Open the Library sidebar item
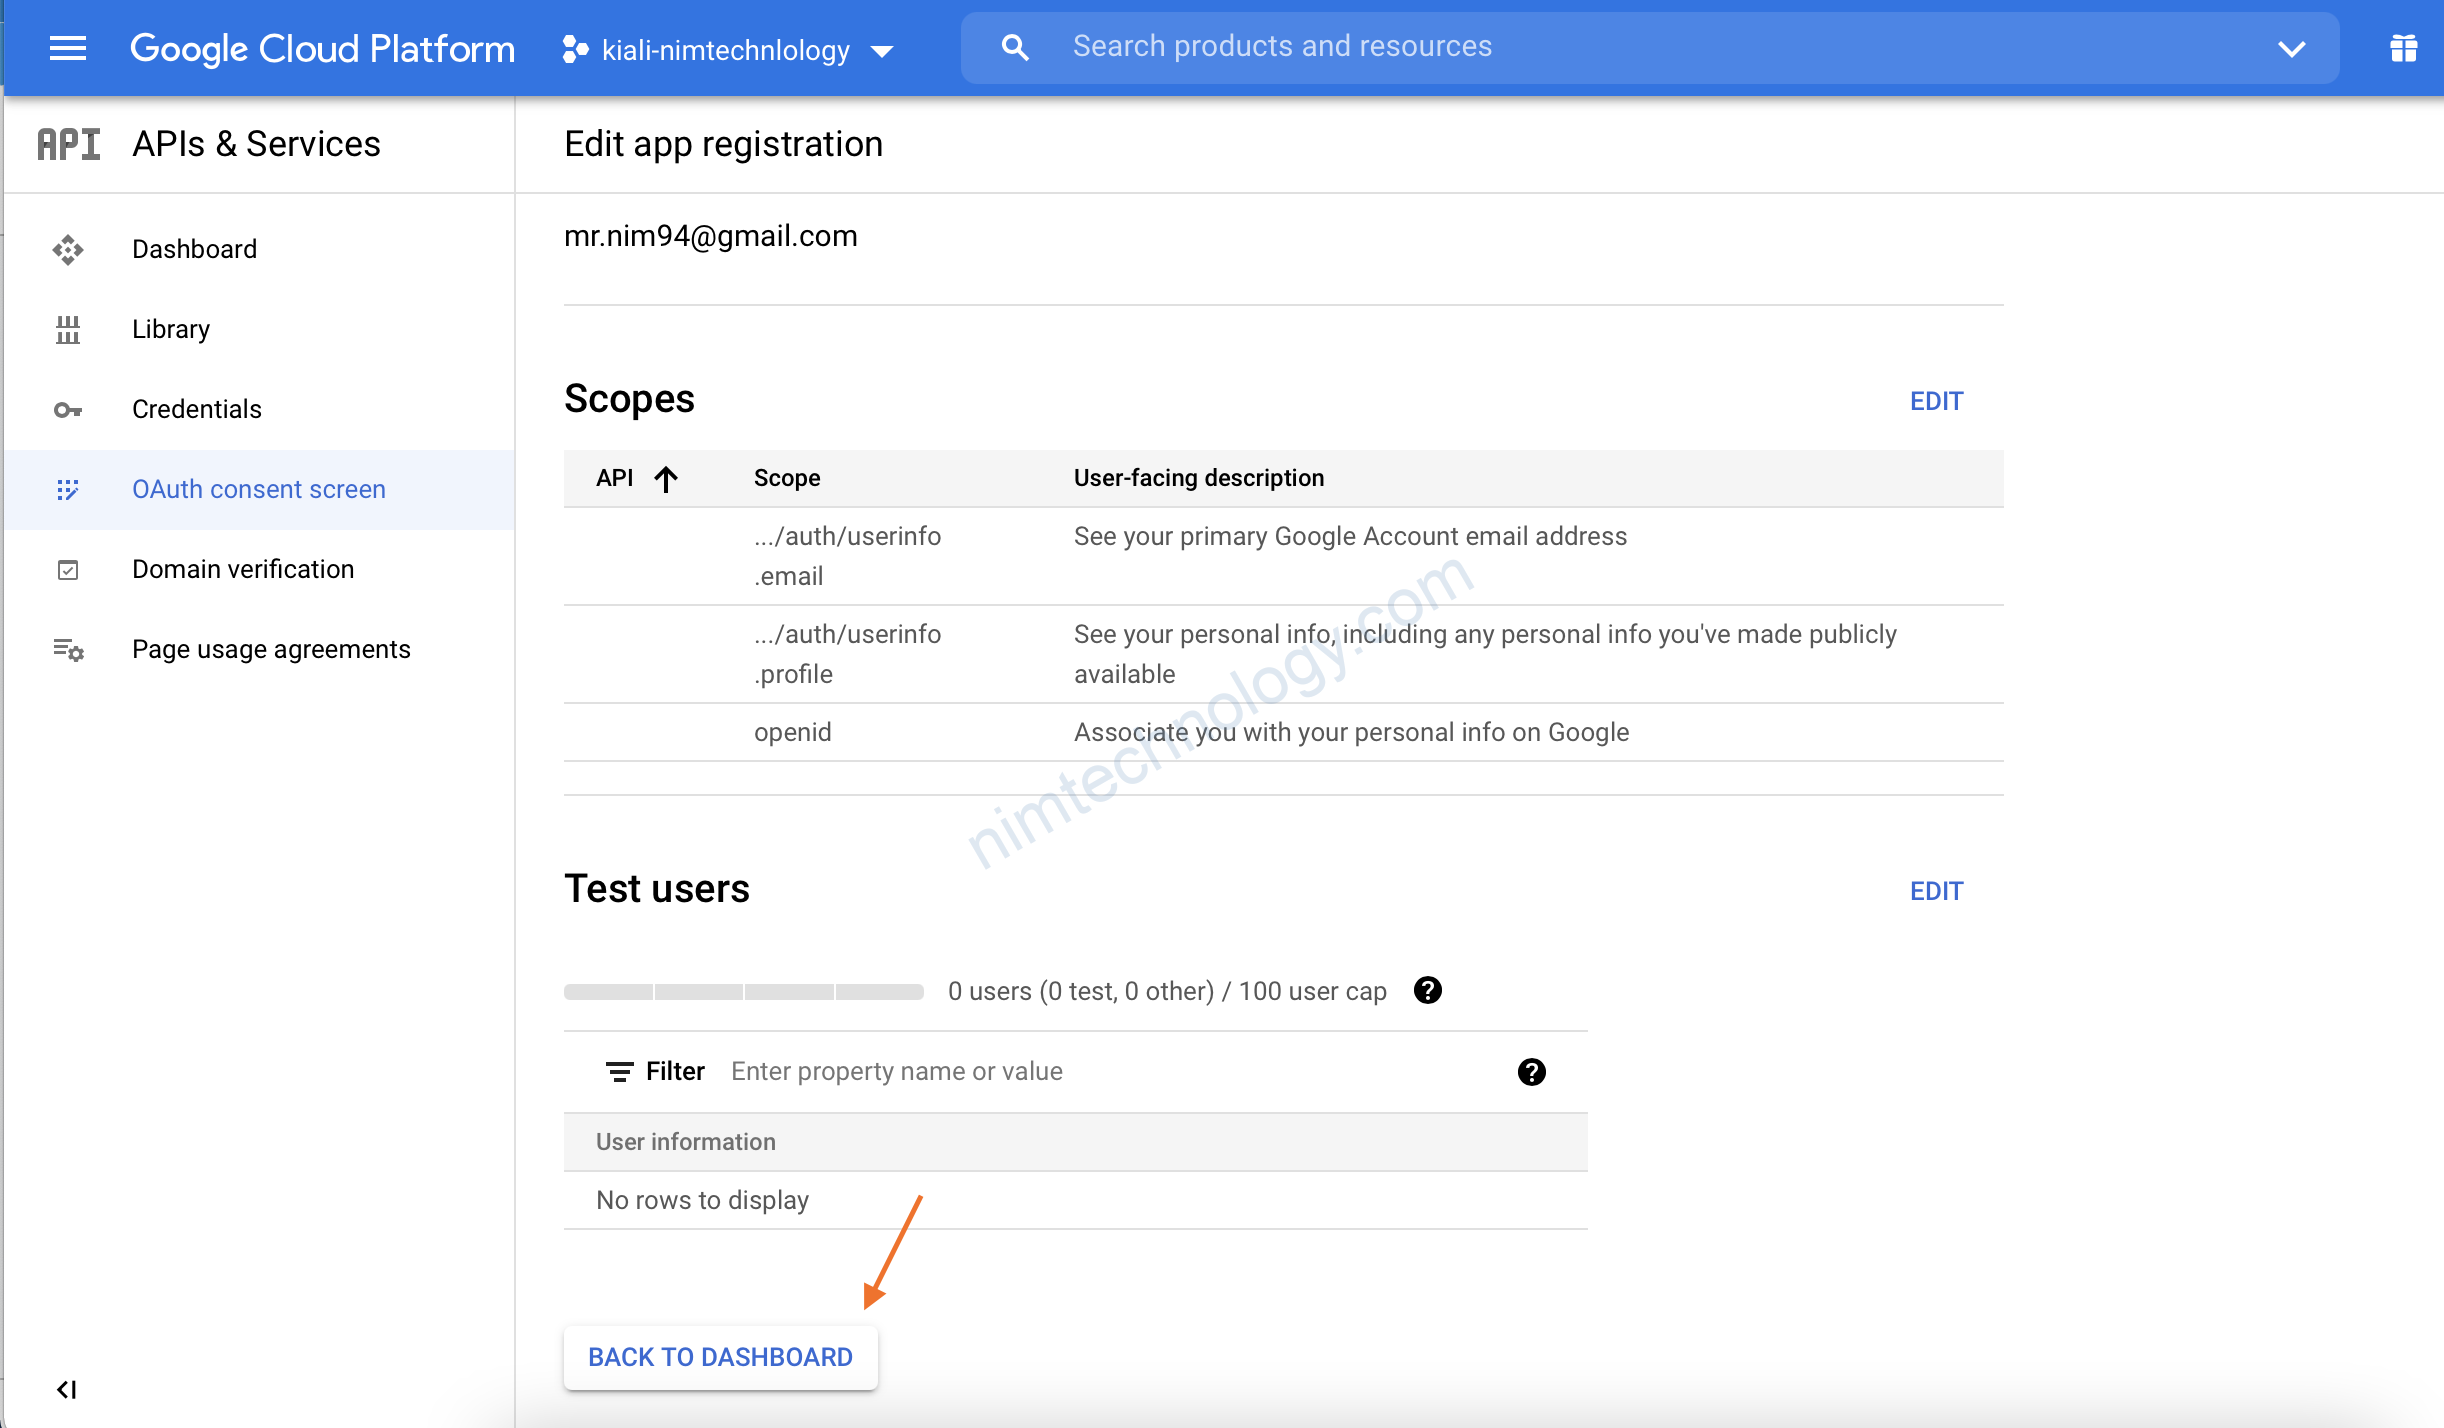2444x1428 pixels. pos(260,329)
